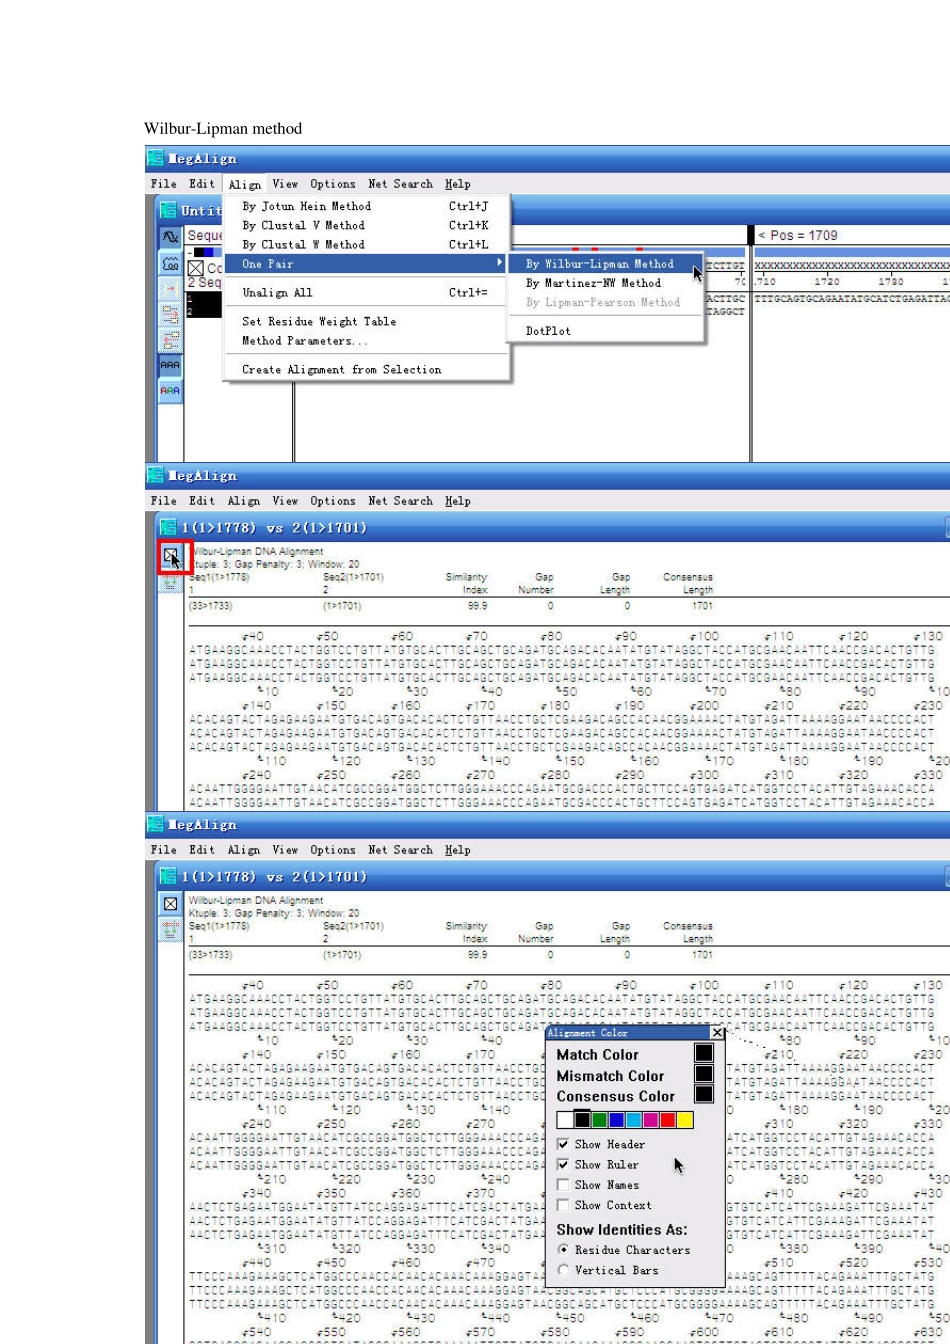Open View menu in the middle MegAlign window
The width and height of the screenshot is (950, 1344).
click(285, 501)
